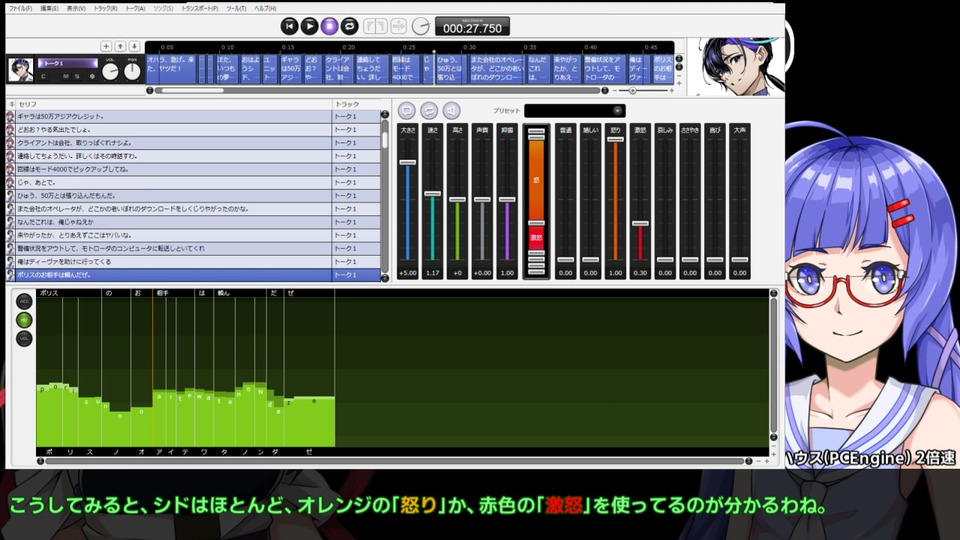The image size is (960, 540).
Task: Start playback with the Play button
Action: [x=310, y=26]
